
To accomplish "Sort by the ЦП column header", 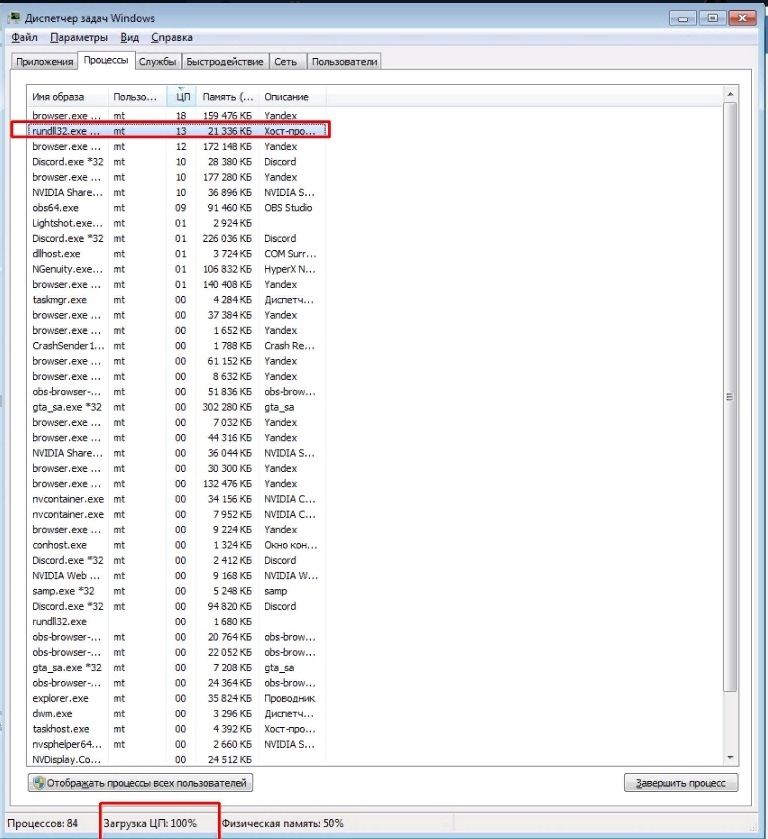I will click(x=181, y=97).
